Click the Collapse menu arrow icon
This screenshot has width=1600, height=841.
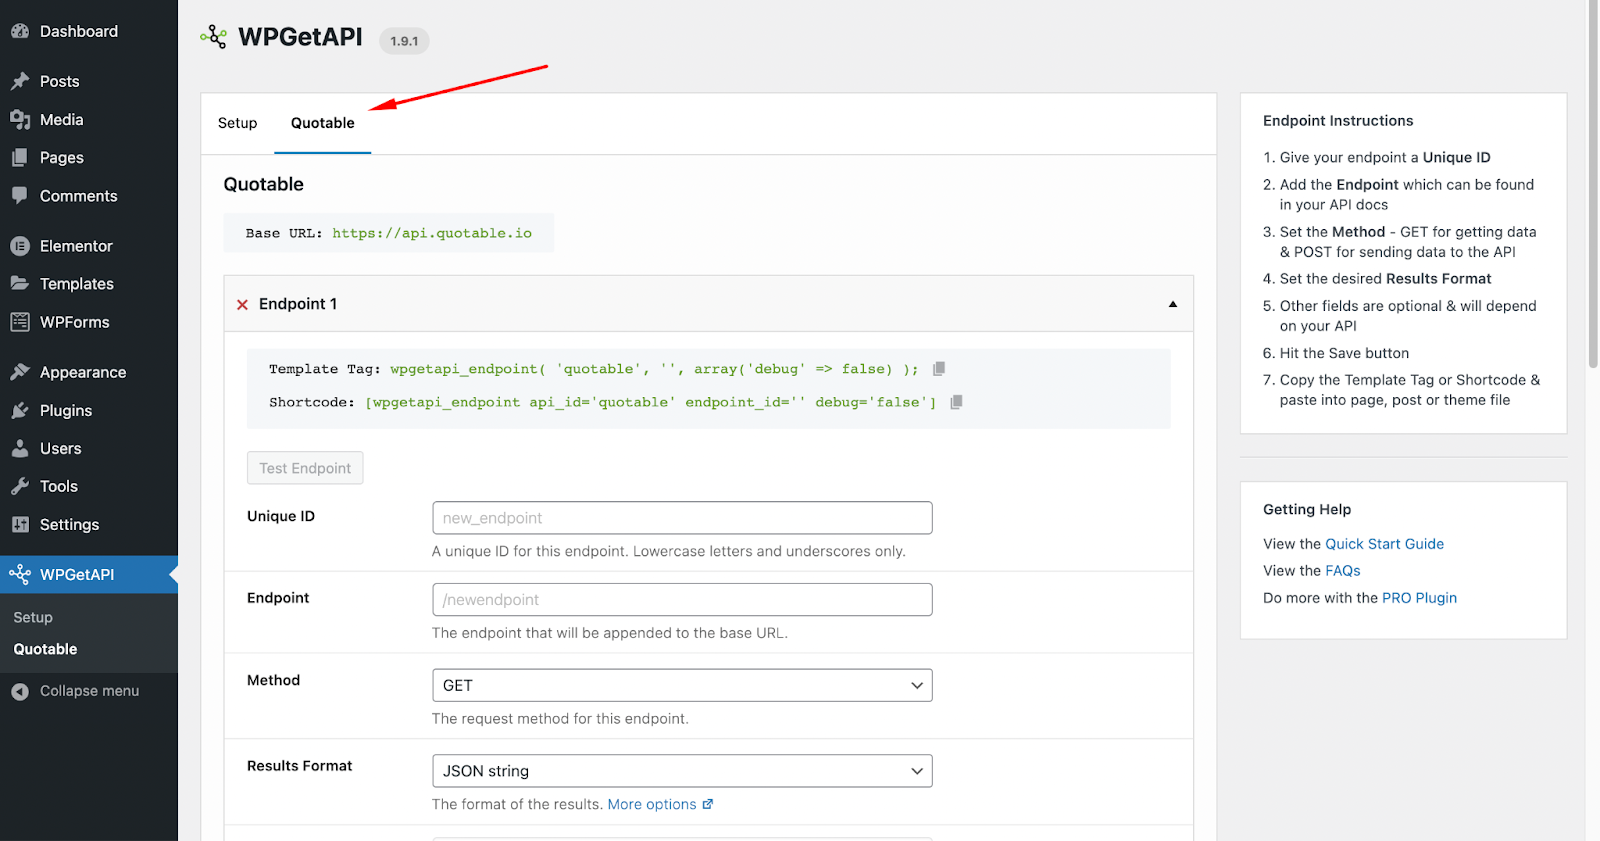click(20, 691)
